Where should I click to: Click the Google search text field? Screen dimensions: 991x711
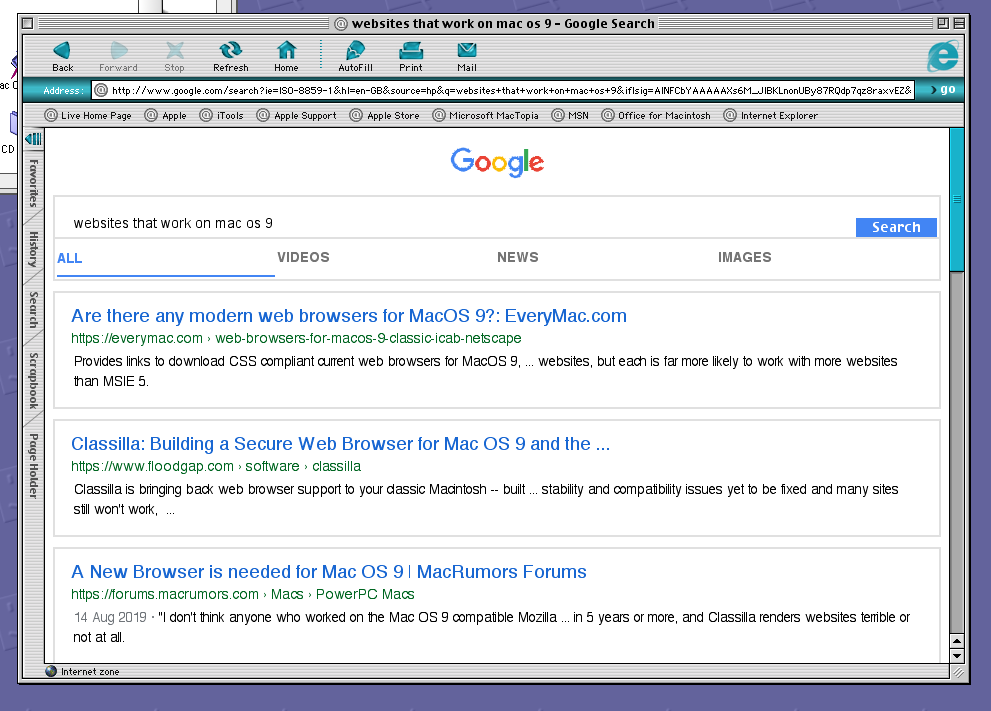(x=455, y=223)
